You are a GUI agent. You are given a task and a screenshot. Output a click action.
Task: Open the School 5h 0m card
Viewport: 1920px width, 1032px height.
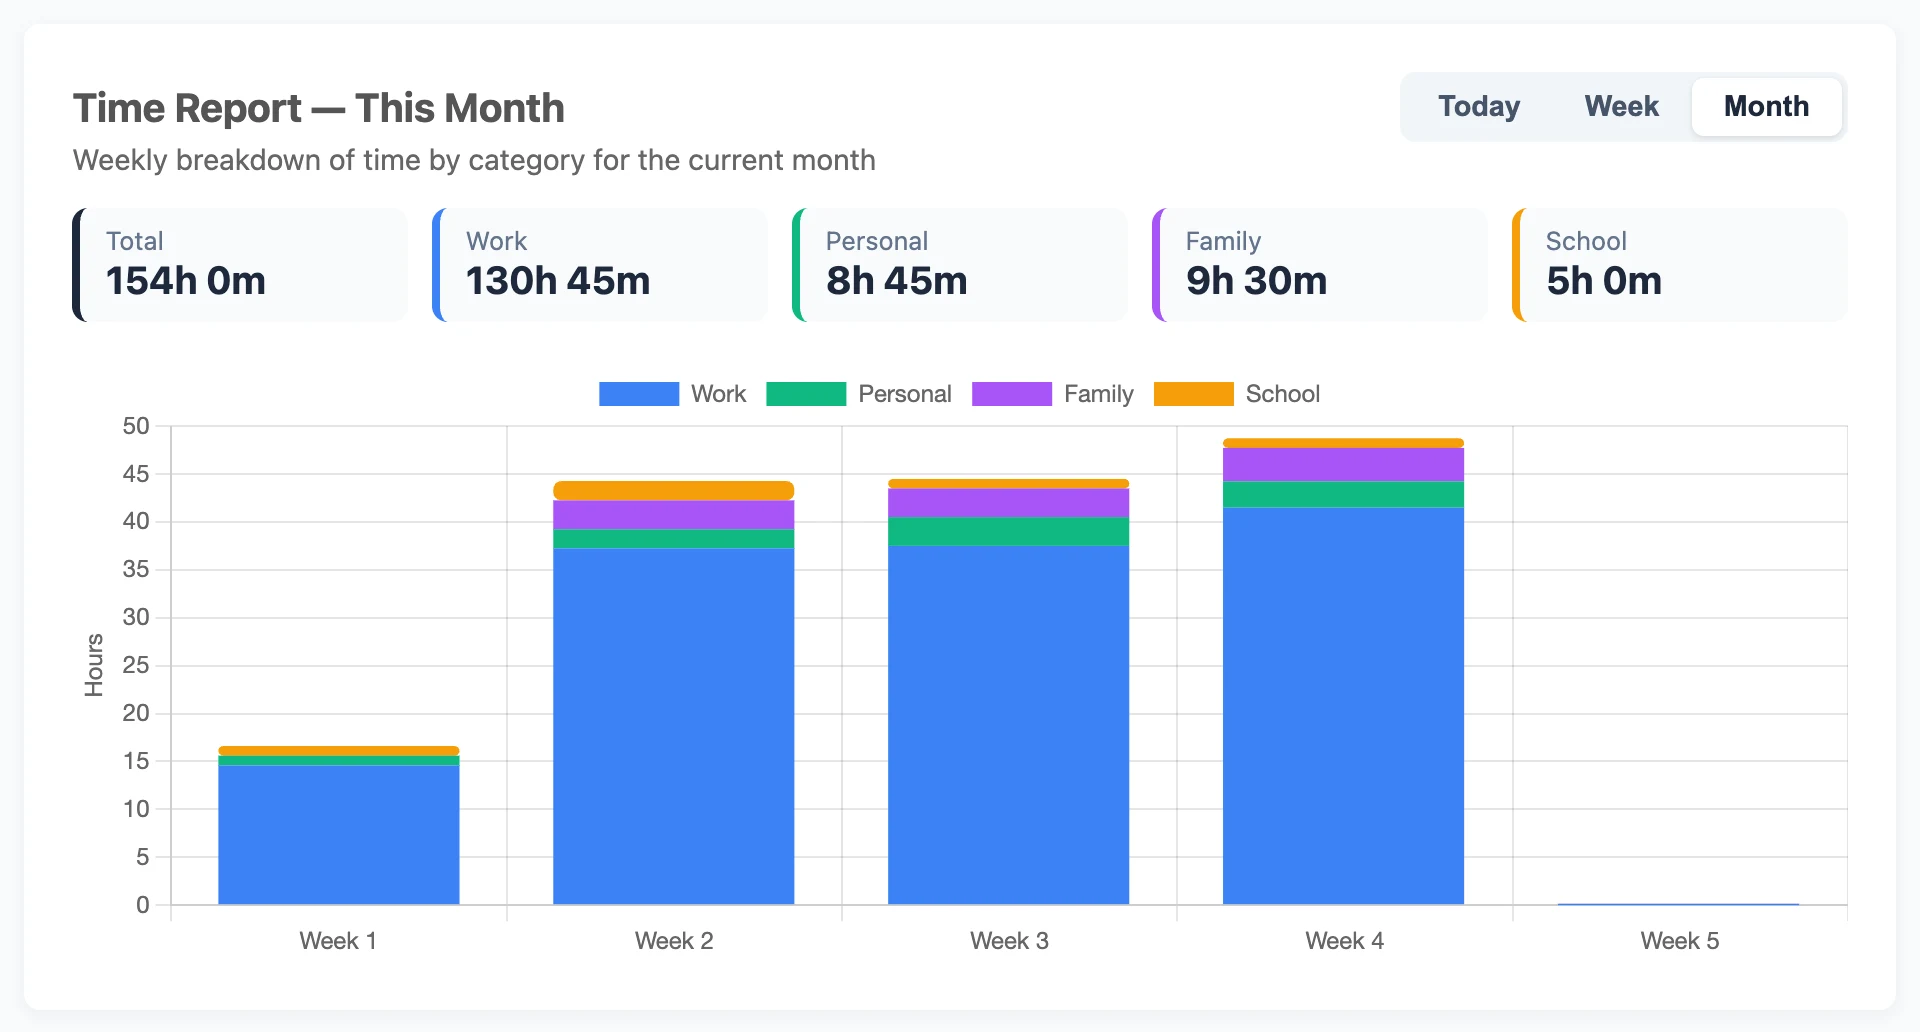tap(1680, 265)
